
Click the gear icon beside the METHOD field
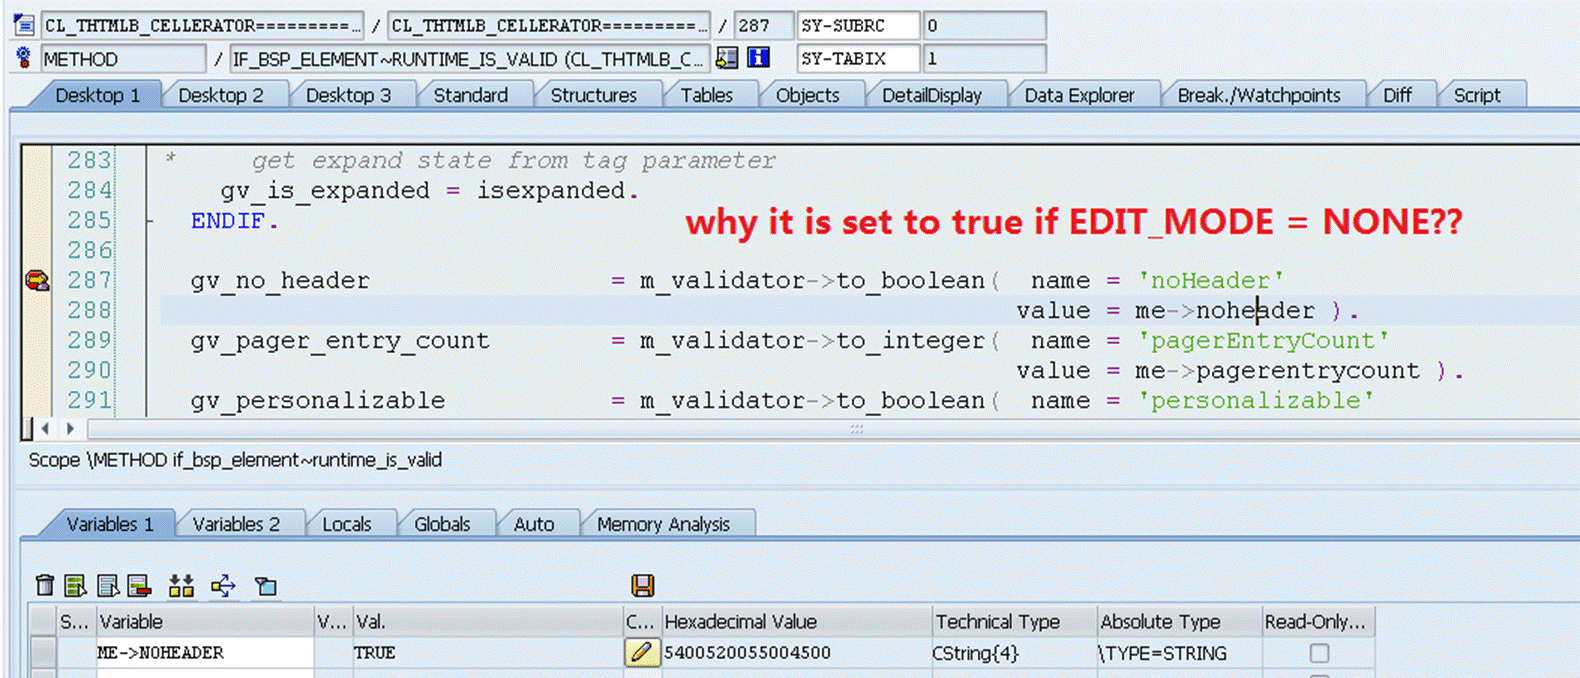tap(23, 58)
